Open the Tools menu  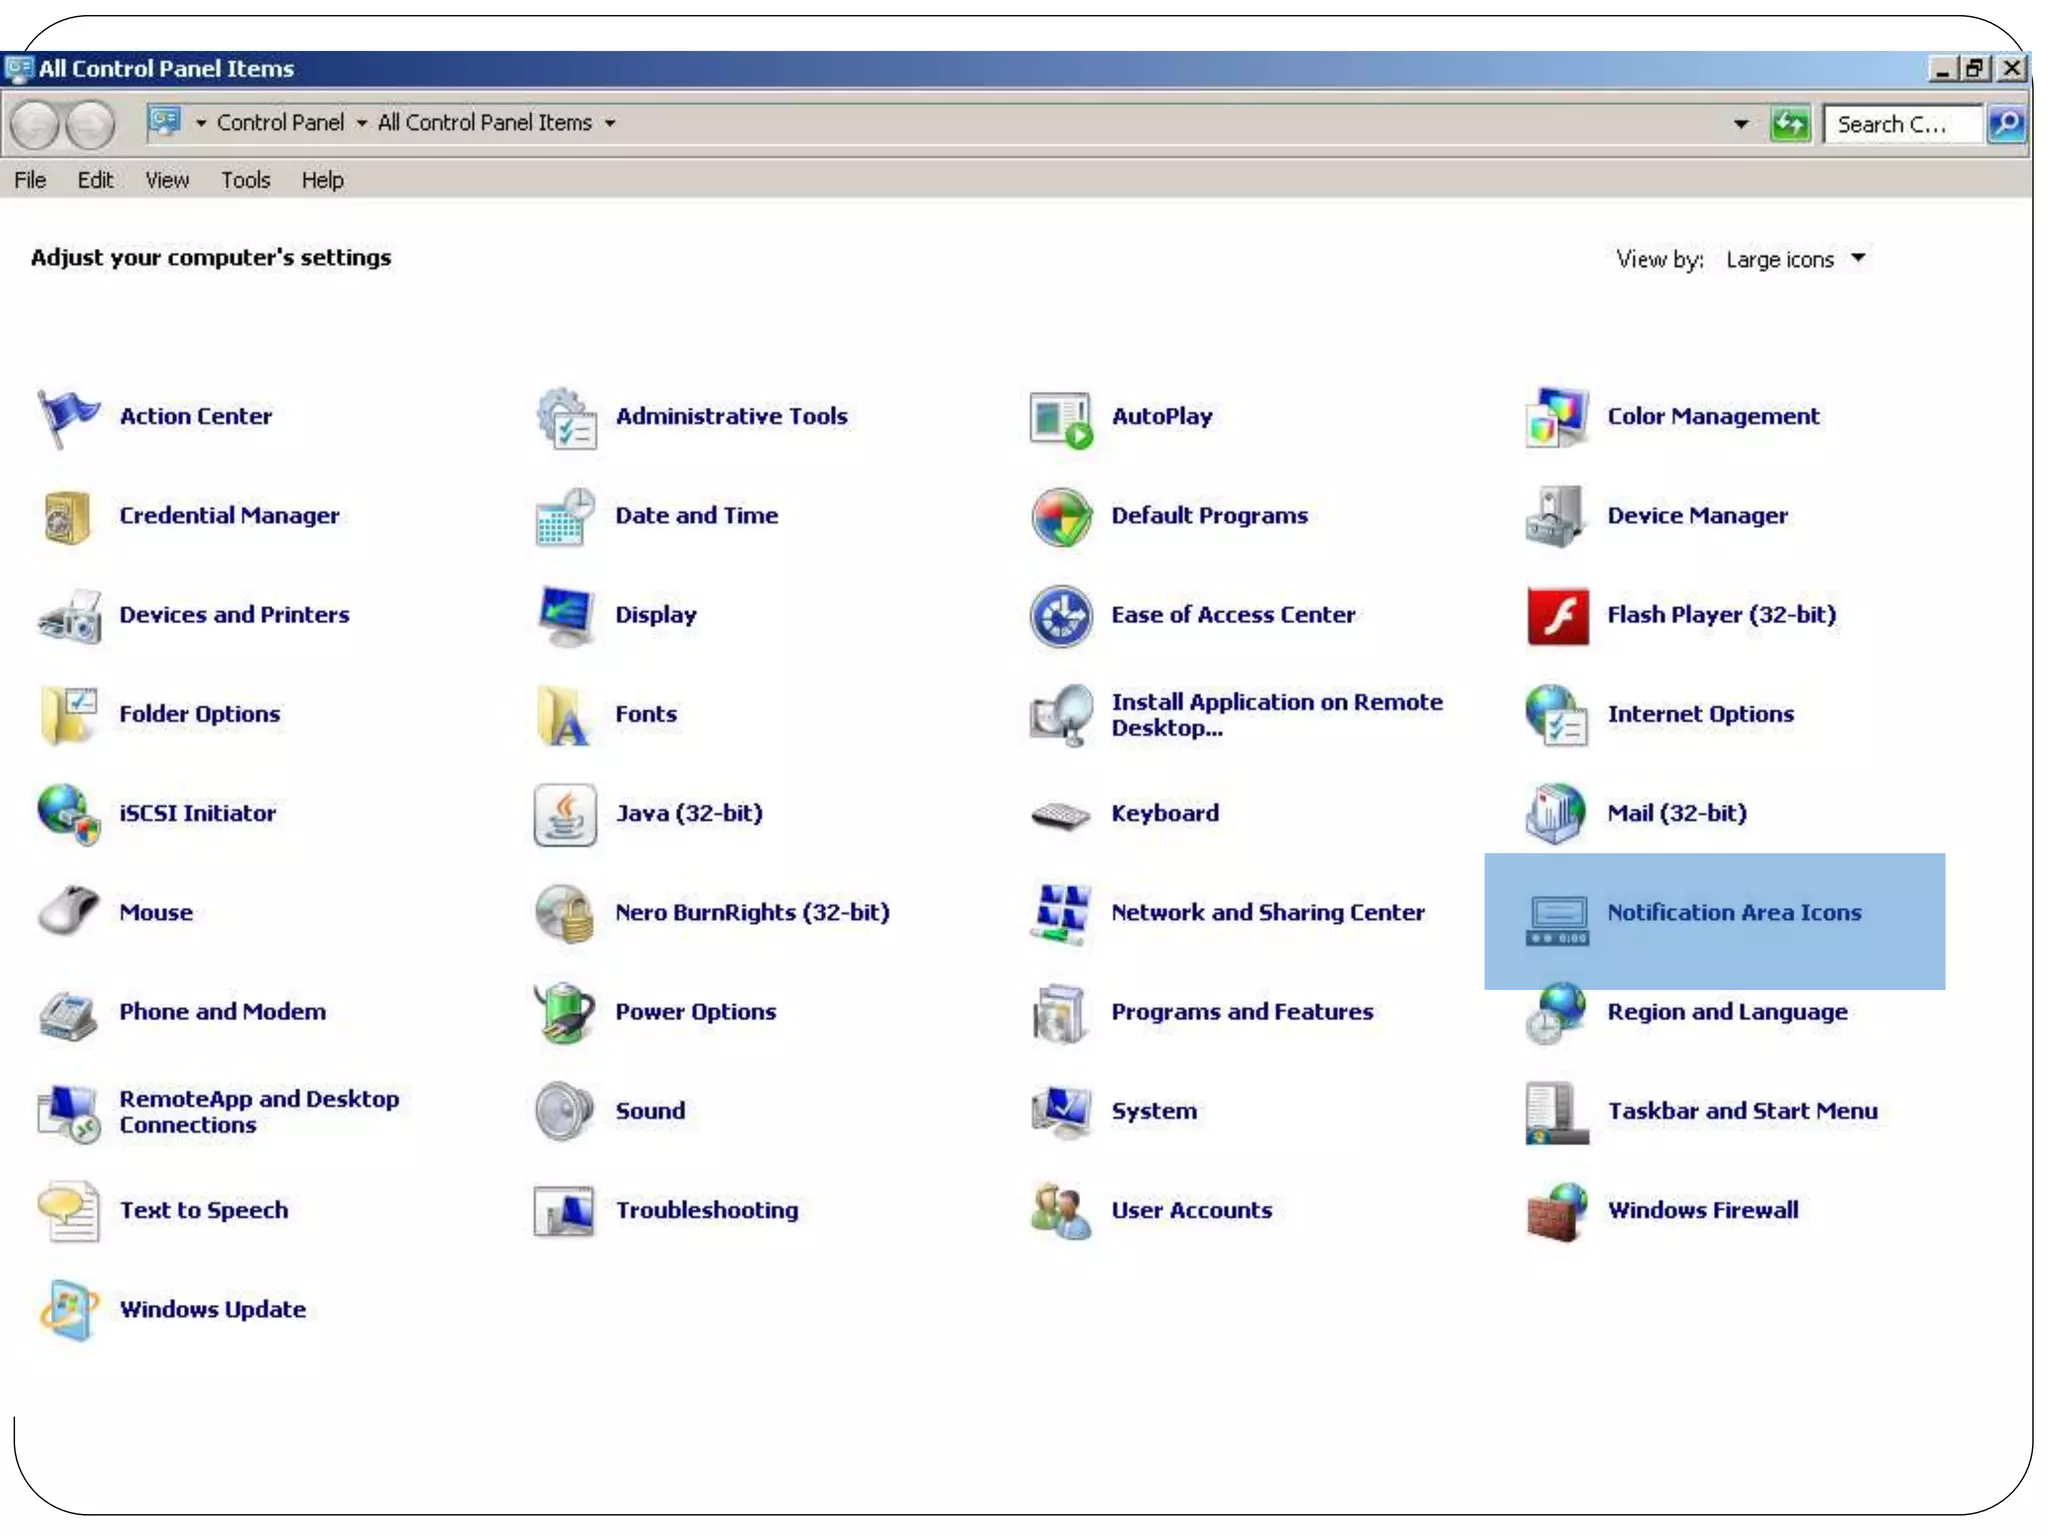[245, 180]
